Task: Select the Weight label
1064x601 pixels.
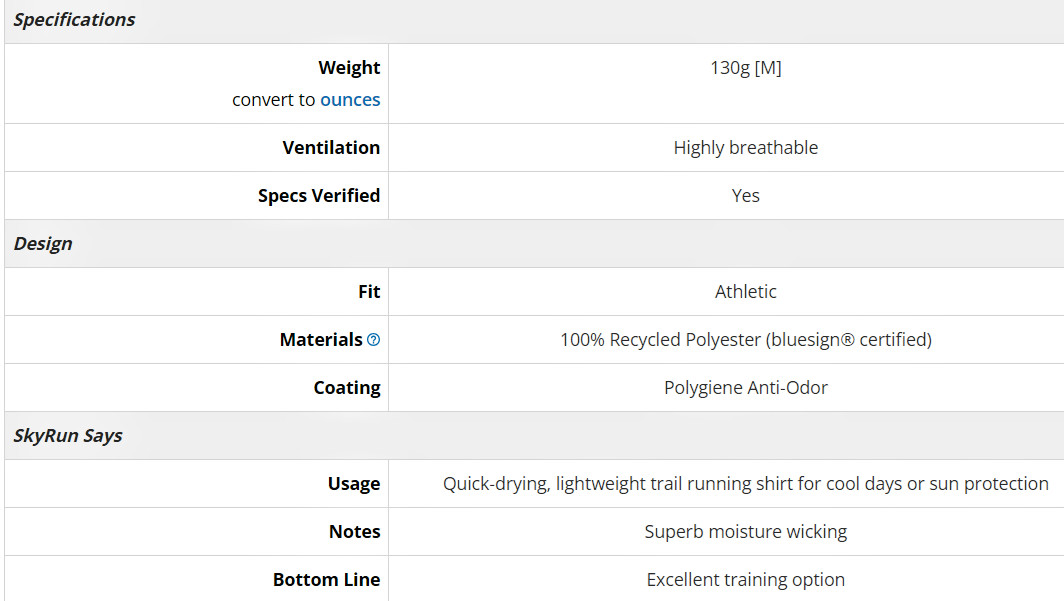Action: 349,68
